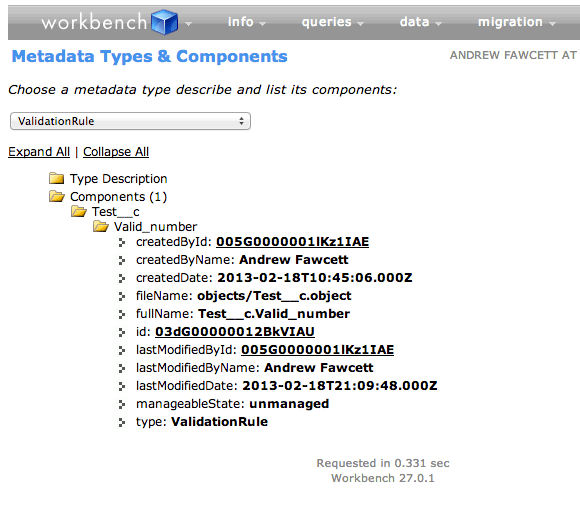
Task: Select the createdDate value 2013-02-18T10:45:06.000Z
Action: [314, 278]
